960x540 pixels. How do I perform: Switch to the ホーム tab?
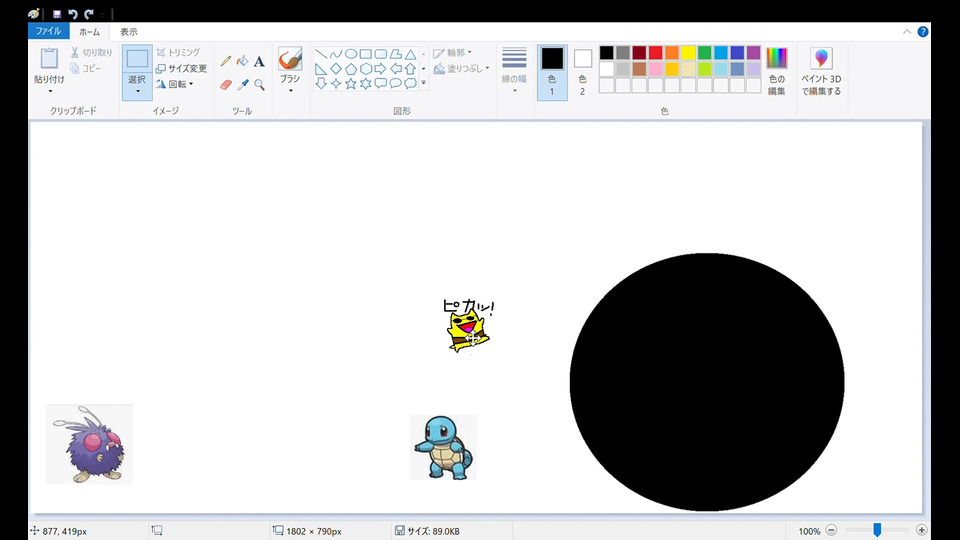tap(89, 32)
